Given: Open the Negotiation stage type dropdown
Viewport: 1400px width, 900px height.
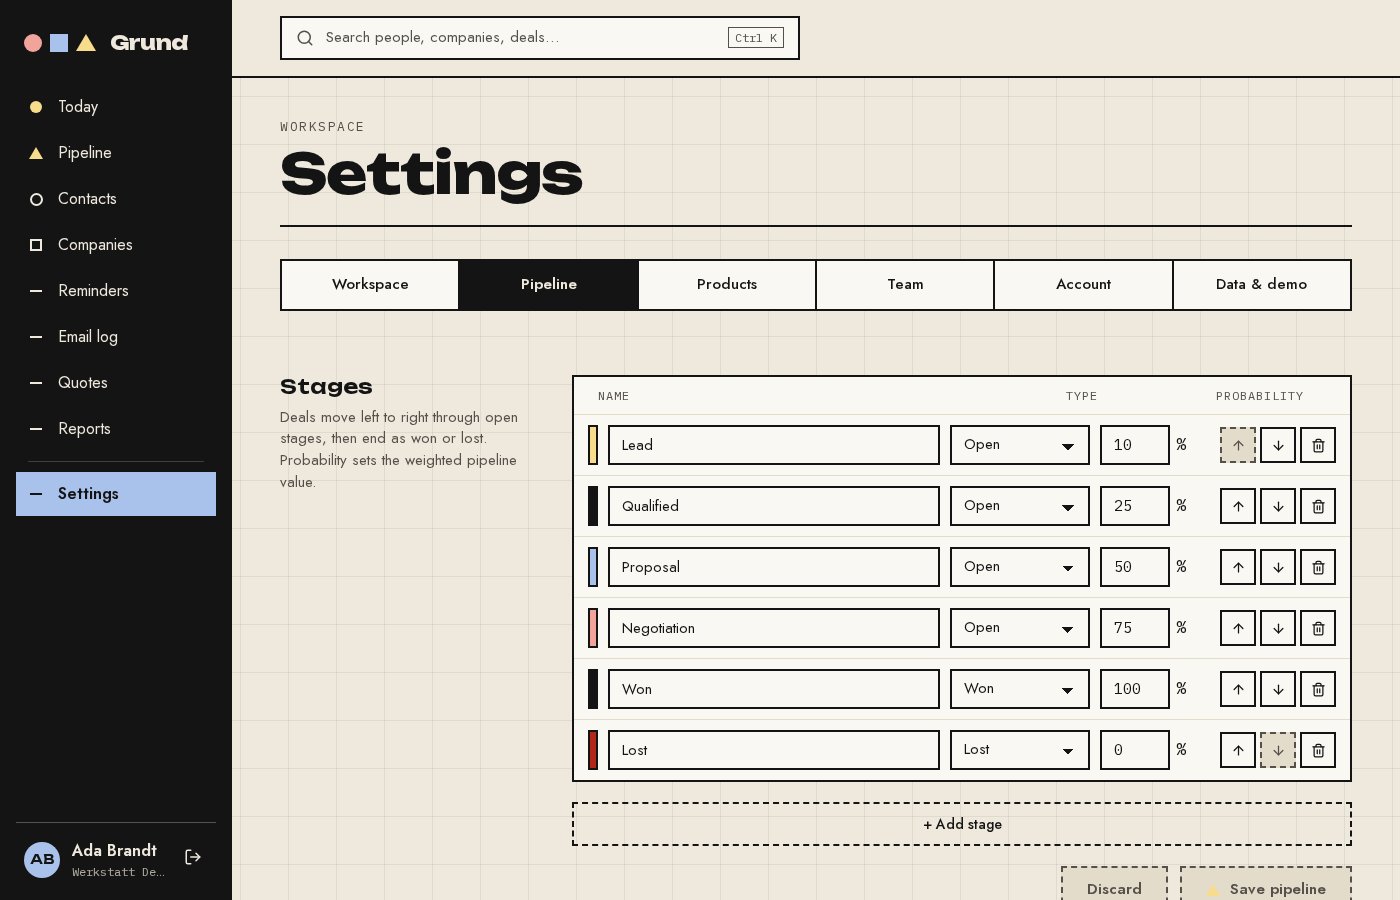Looking at the screenshot, I should pos(1020,628).
